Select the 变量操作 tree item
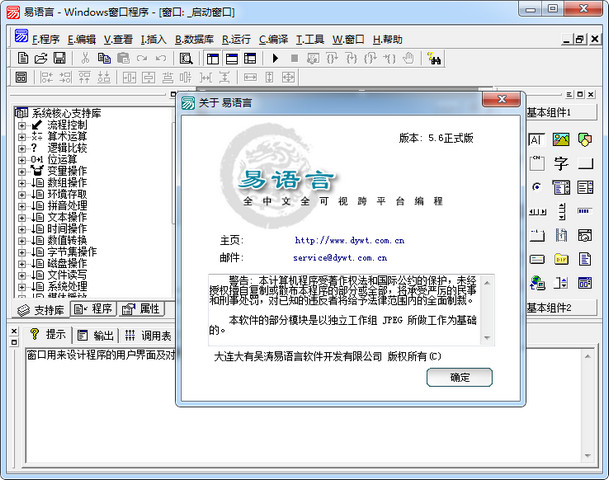The image size is (609, 480). pos(67,171)
